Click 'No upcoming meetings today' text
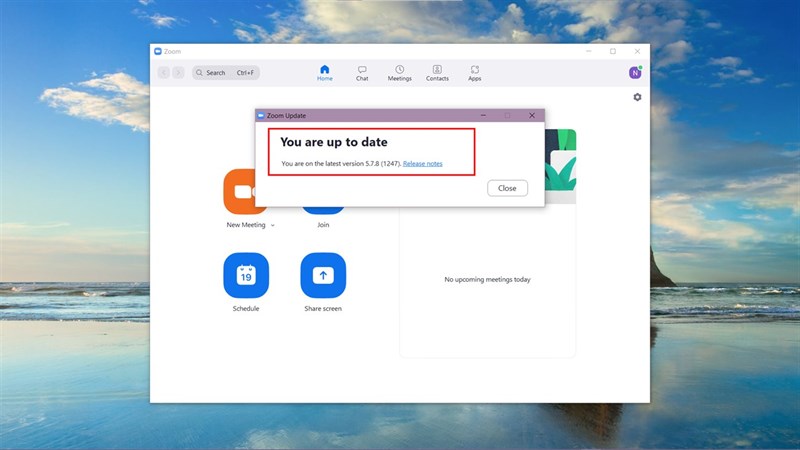Image resolution: width=800 pixels, height=450 pixels. [487, 279]
